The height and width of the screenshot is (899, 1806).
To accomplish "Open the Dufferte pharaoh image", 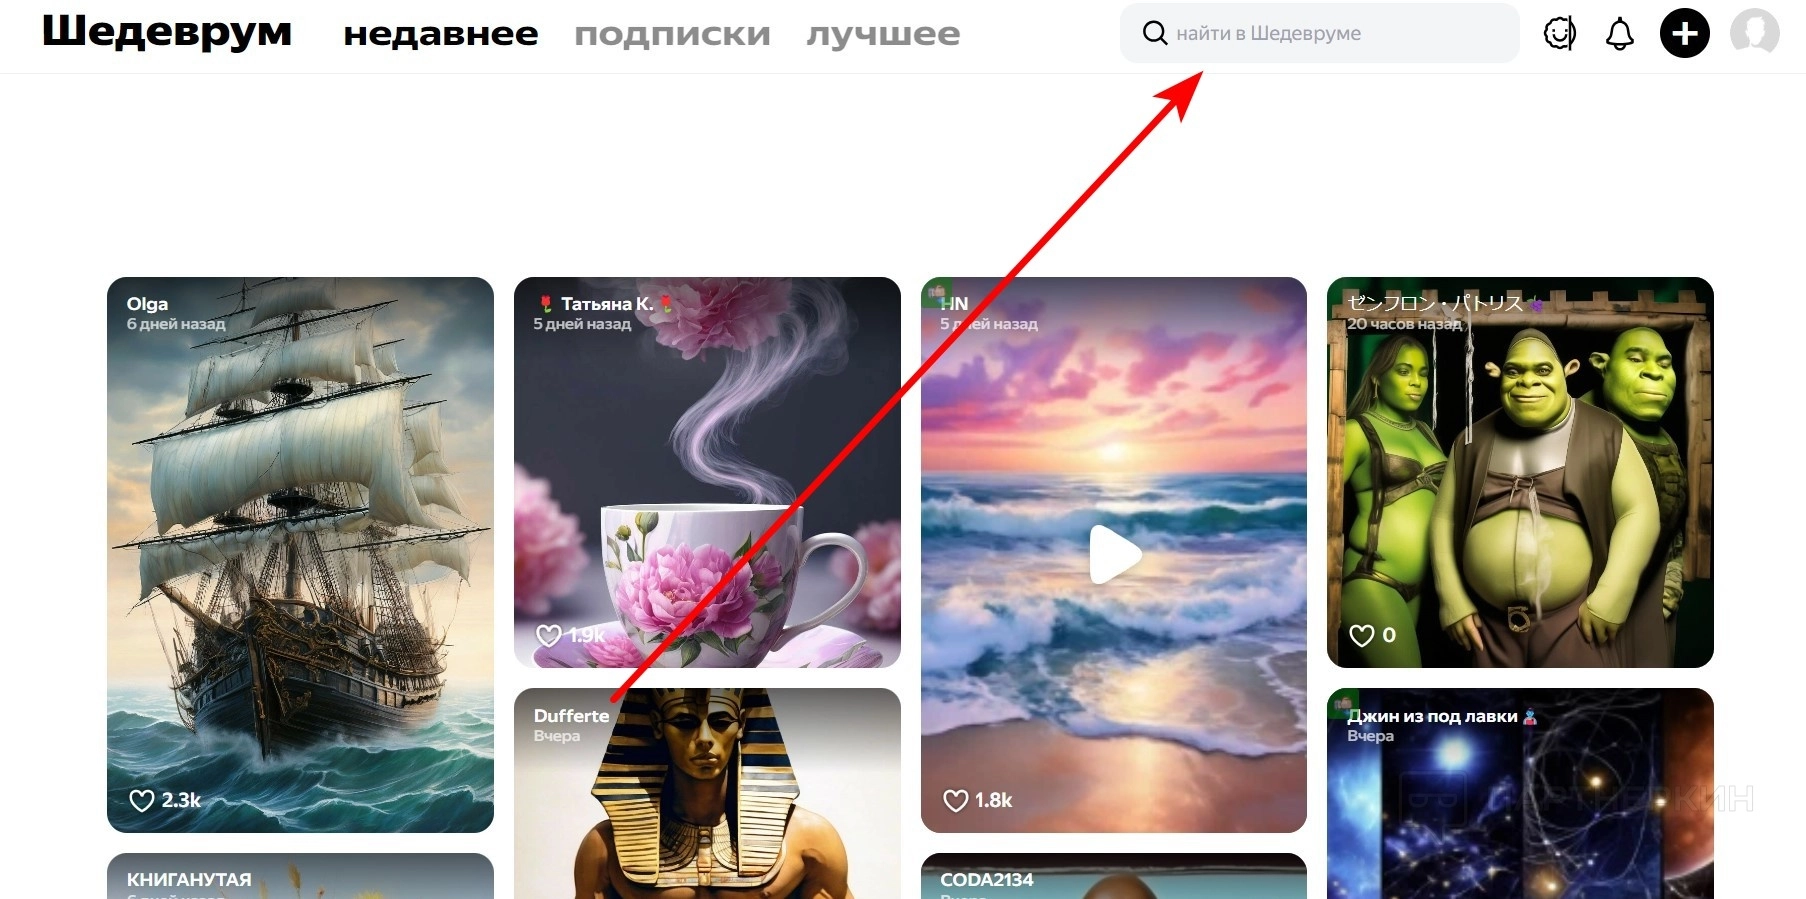I will tap(707, 793).
